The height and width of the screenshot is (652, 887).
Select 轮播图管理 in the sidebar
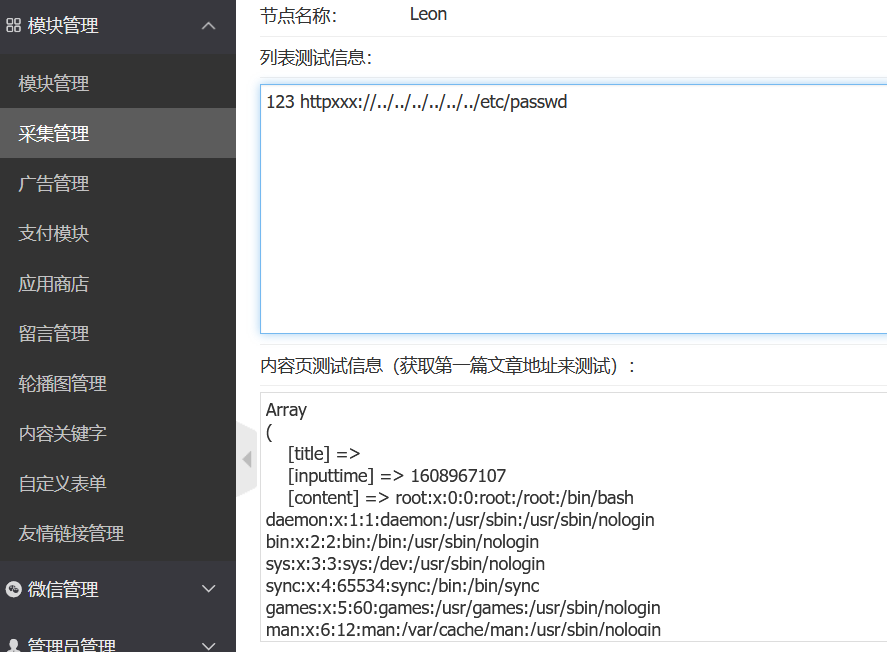(x=118, y=383)
